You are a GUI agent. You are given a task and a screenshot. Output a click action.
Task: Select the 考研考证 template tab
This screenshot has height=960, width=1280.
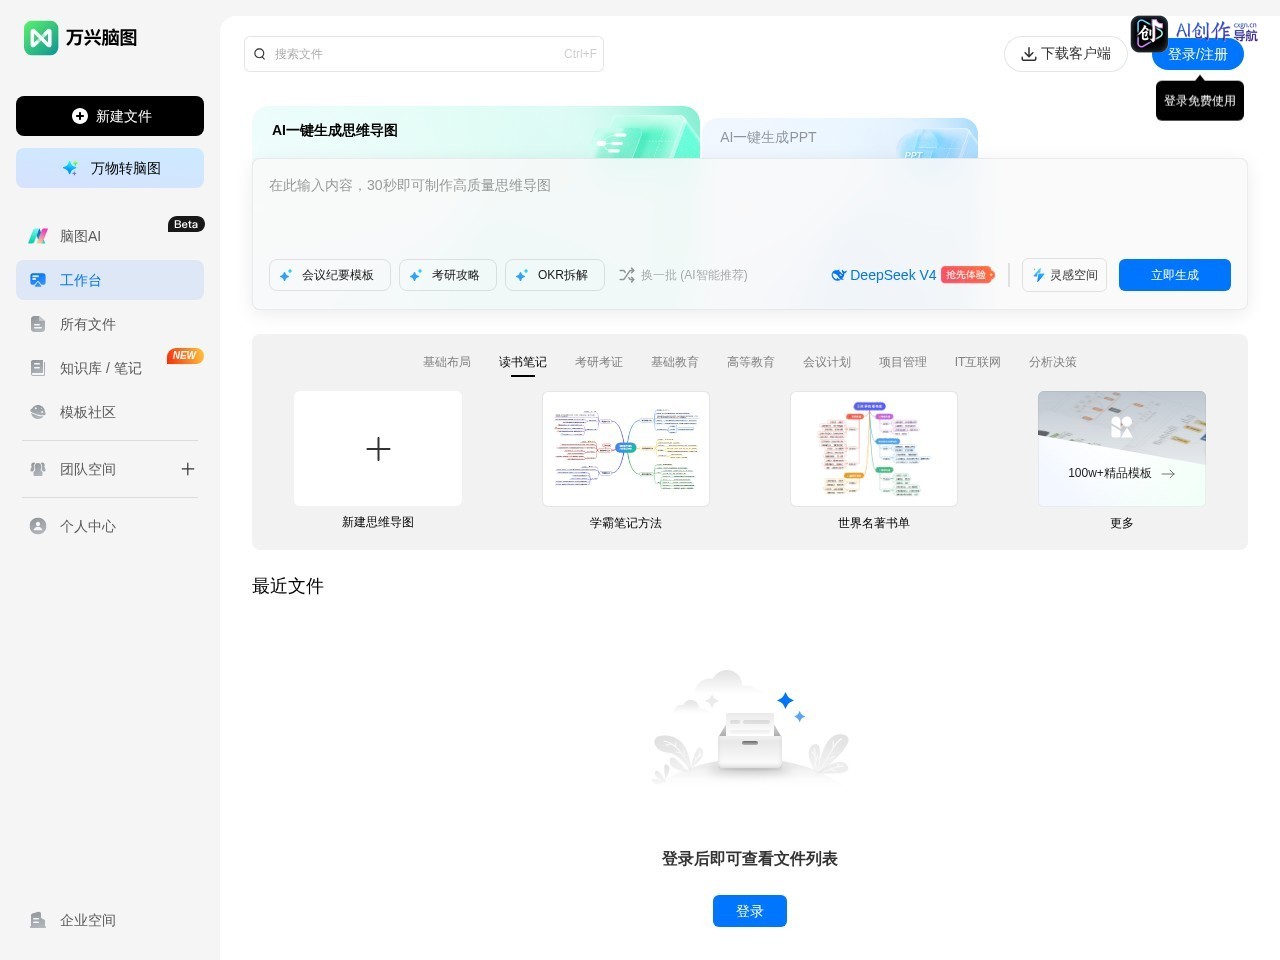coord(599,362)
